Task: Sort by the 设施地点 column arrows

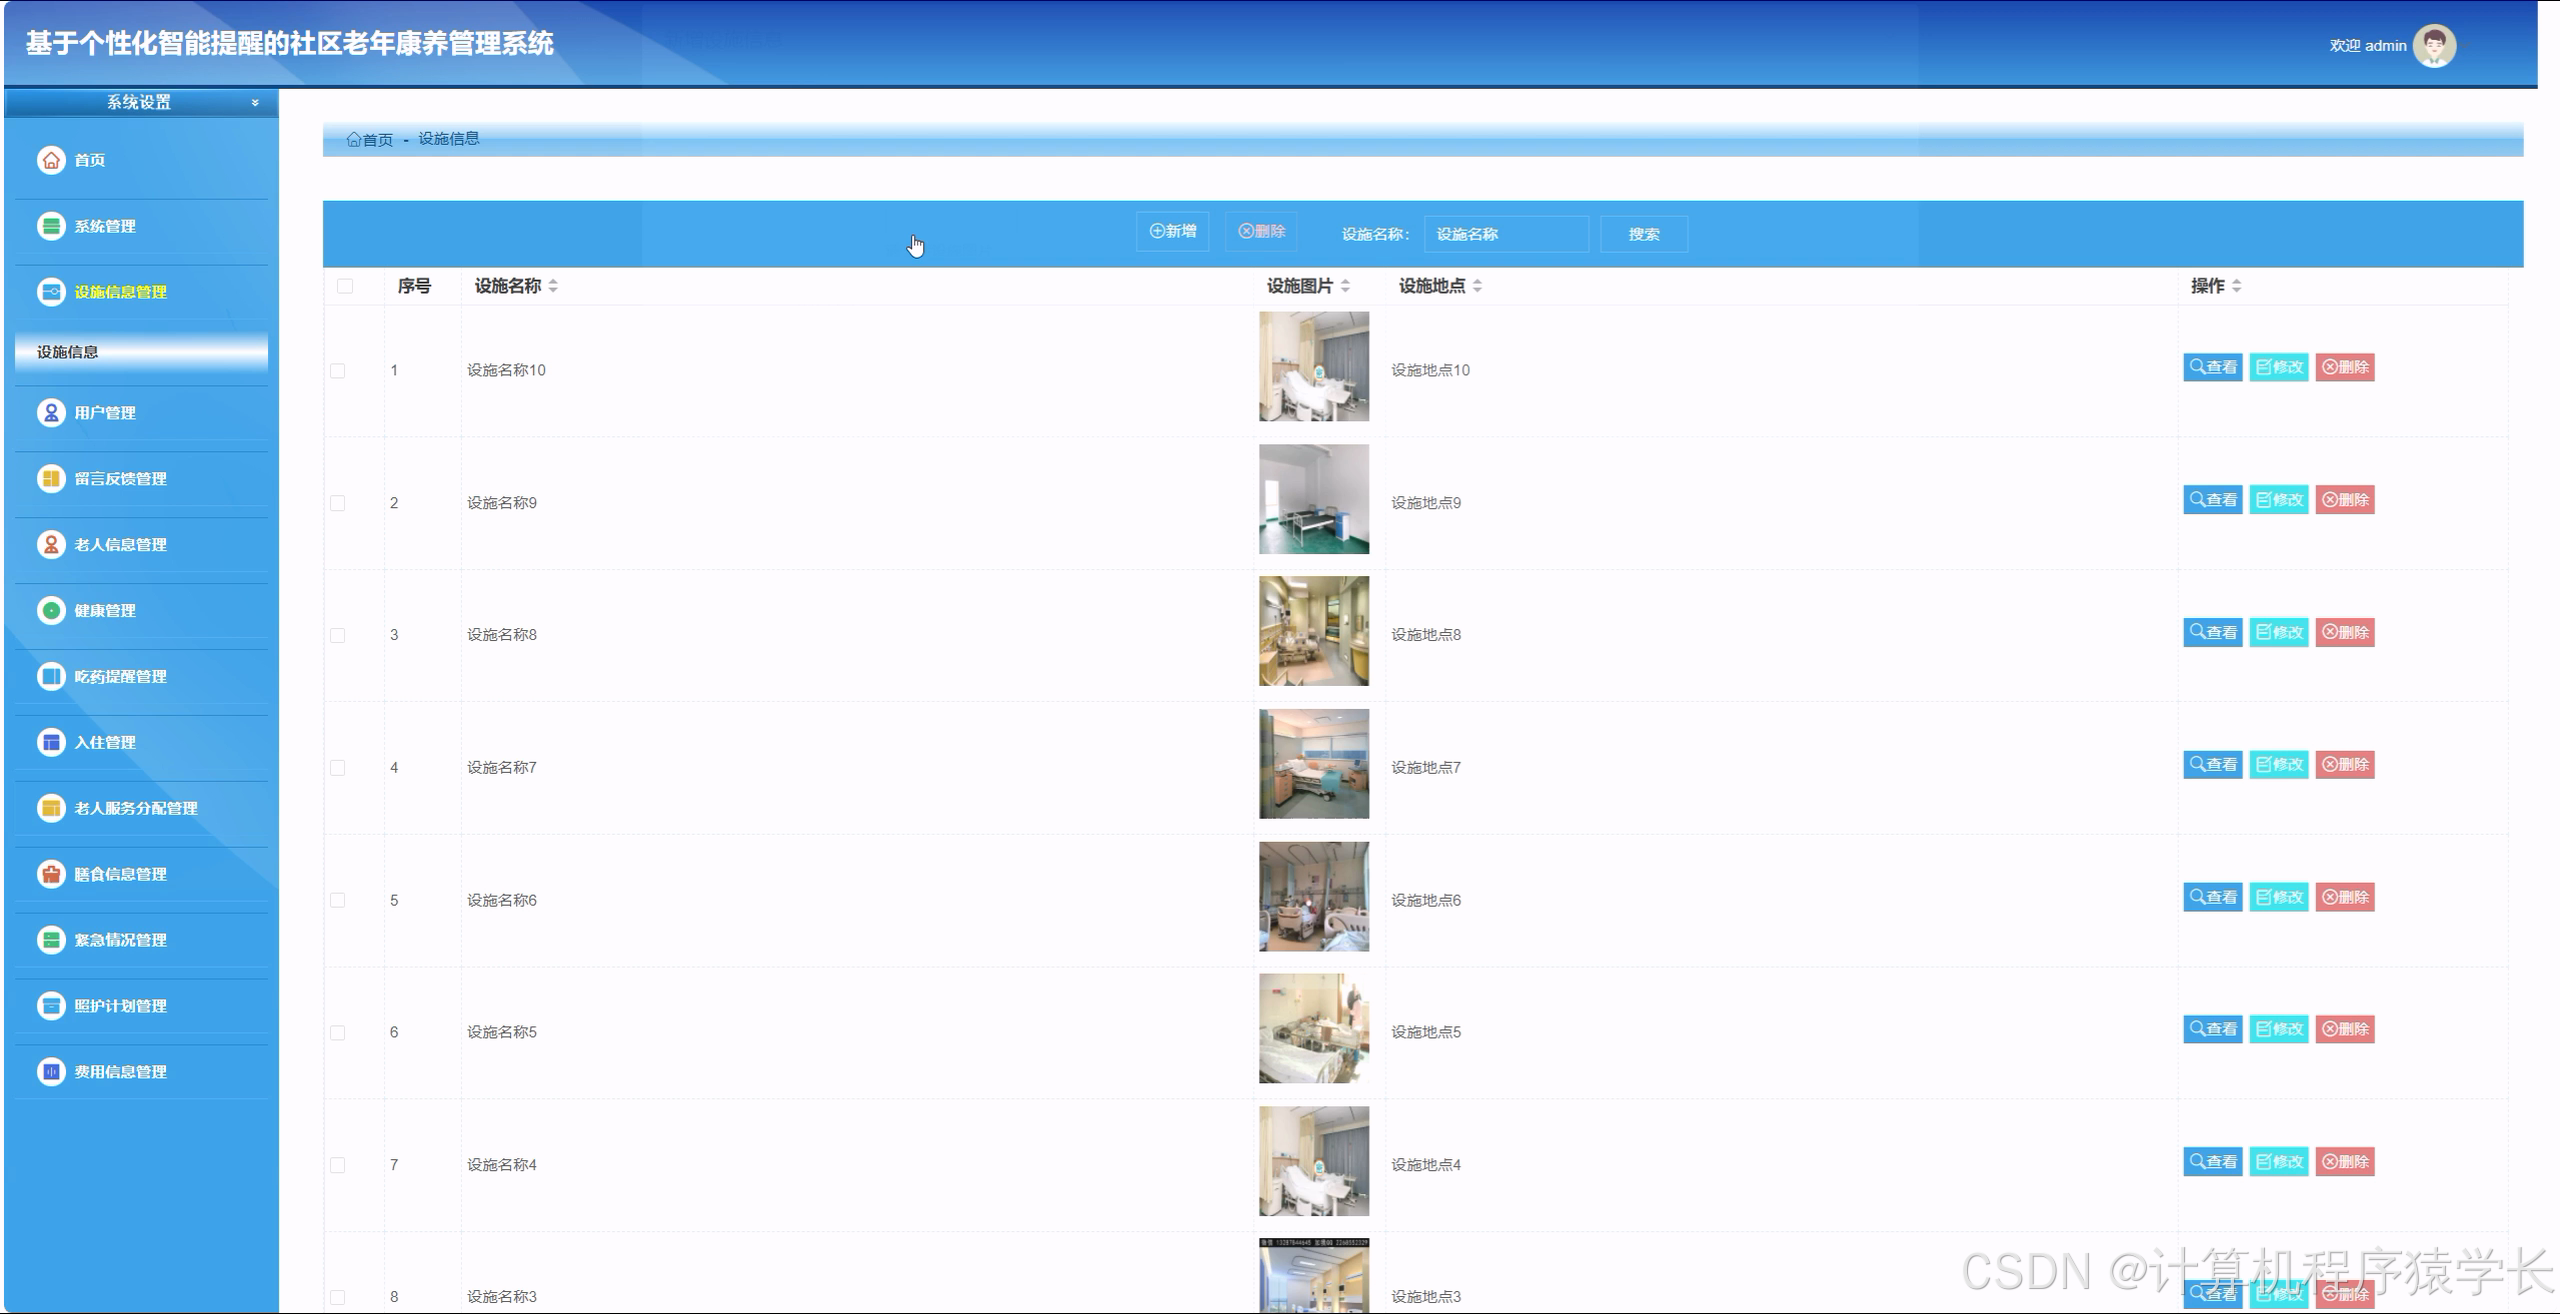Action: point(1477,286)
